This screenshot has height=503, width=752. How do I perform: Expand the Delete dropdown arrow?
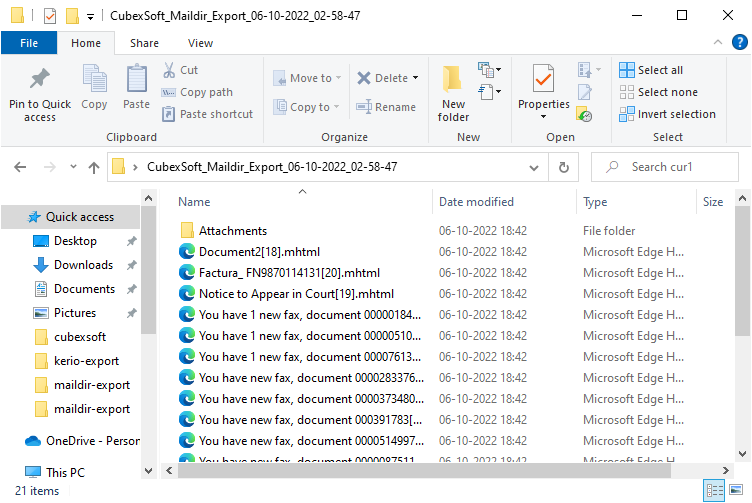point(415,78)
